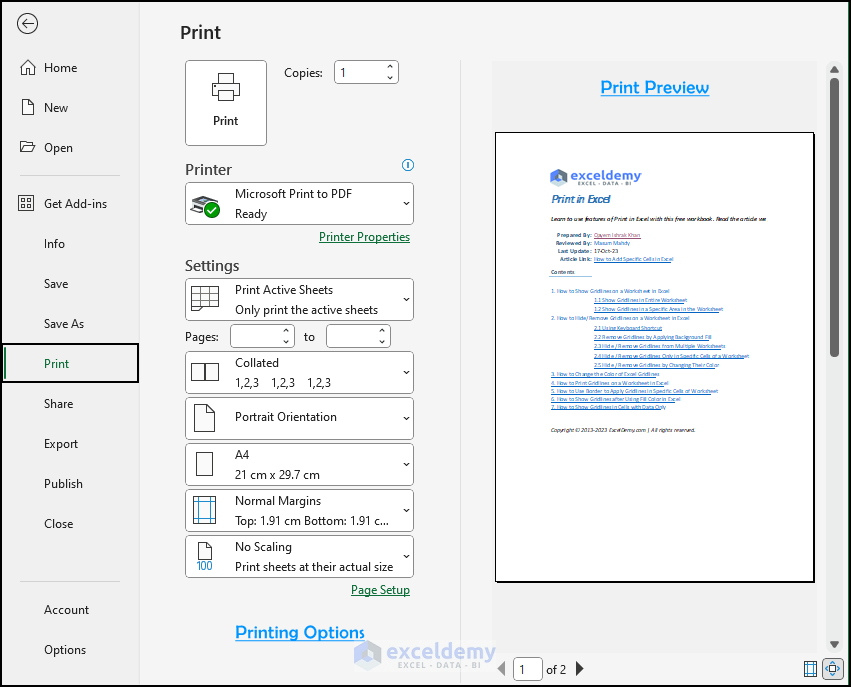Select Info in the sidebar

[x=71, y=244]
